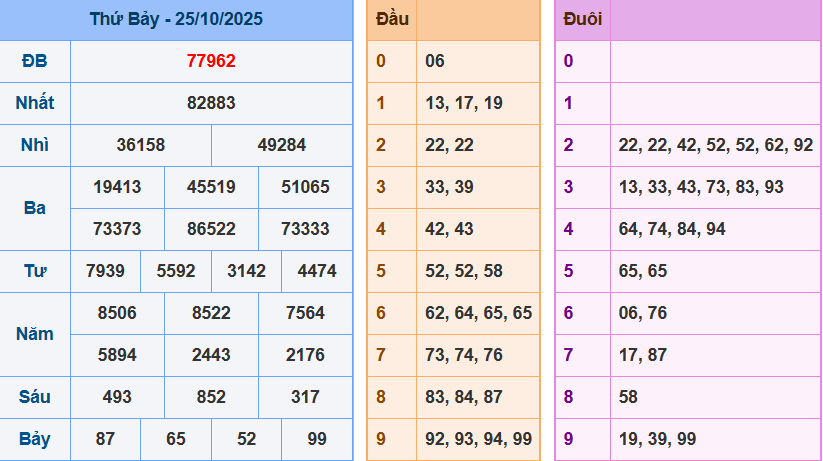Click the Đầu column header
Viewport: 823px width, 461px height.
[x=391, y=19]
